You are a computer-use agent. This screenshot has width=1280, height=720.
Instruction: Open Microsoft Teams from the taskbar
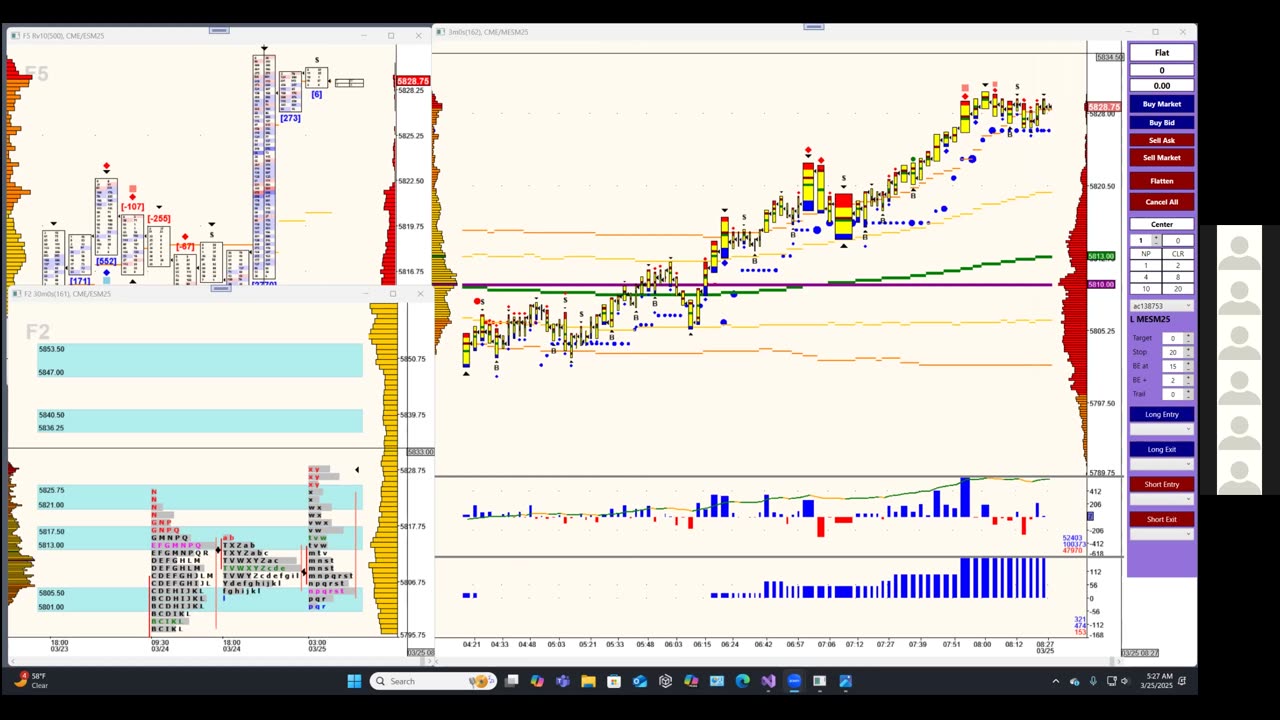562,681
